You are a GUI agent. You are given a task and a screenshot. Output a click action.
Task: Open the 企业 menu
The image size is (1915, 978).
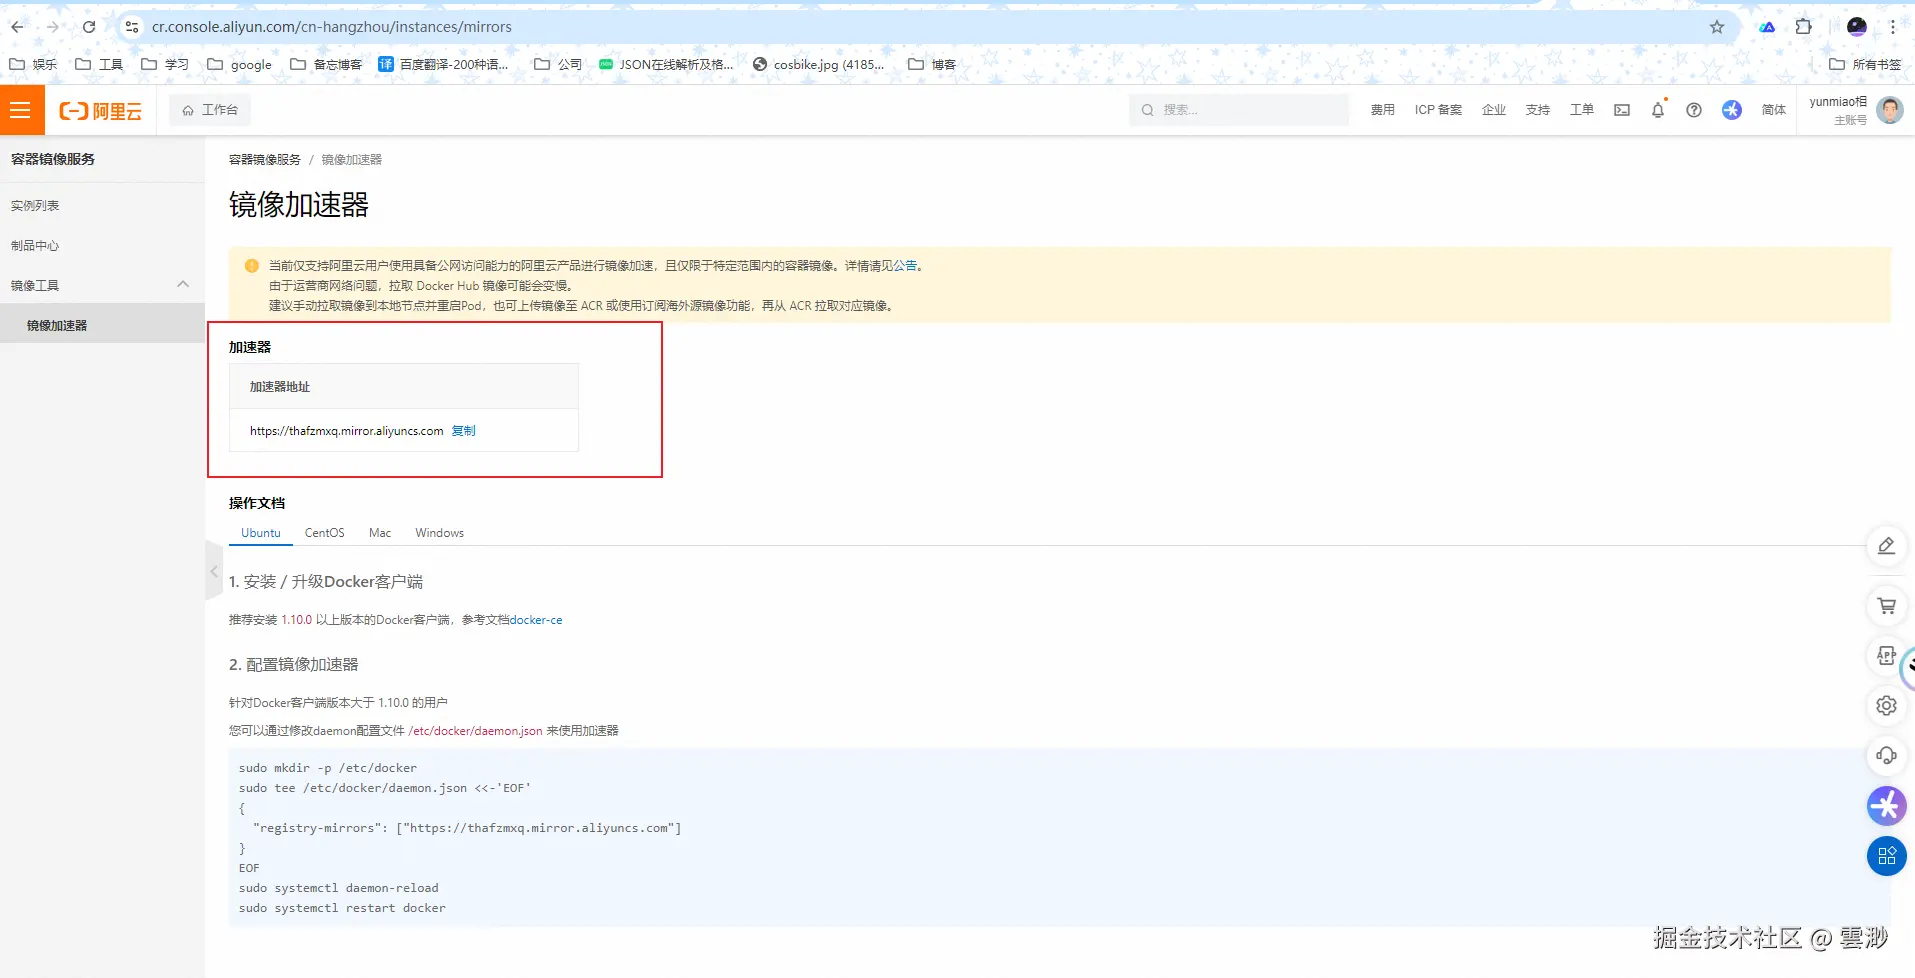tap(1494, 110)
